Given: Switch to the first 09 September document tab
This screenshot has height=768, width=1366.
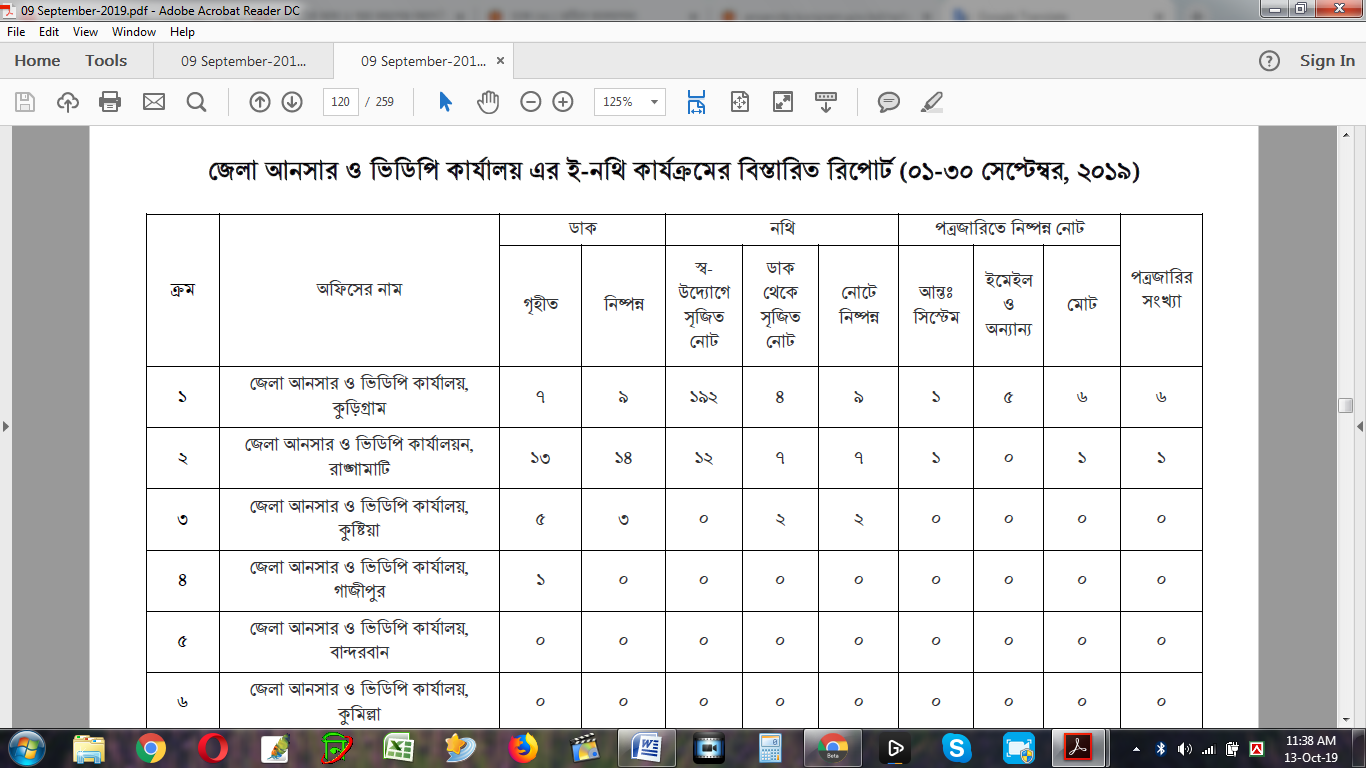Looking at the screenshot, I should (x=244, y=61).
